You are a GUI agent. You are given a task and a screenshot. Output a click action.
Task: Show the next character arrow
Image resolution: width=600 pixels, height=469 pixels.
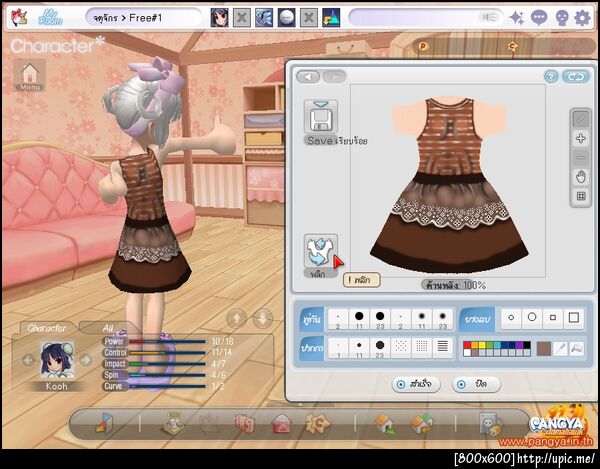86,360
